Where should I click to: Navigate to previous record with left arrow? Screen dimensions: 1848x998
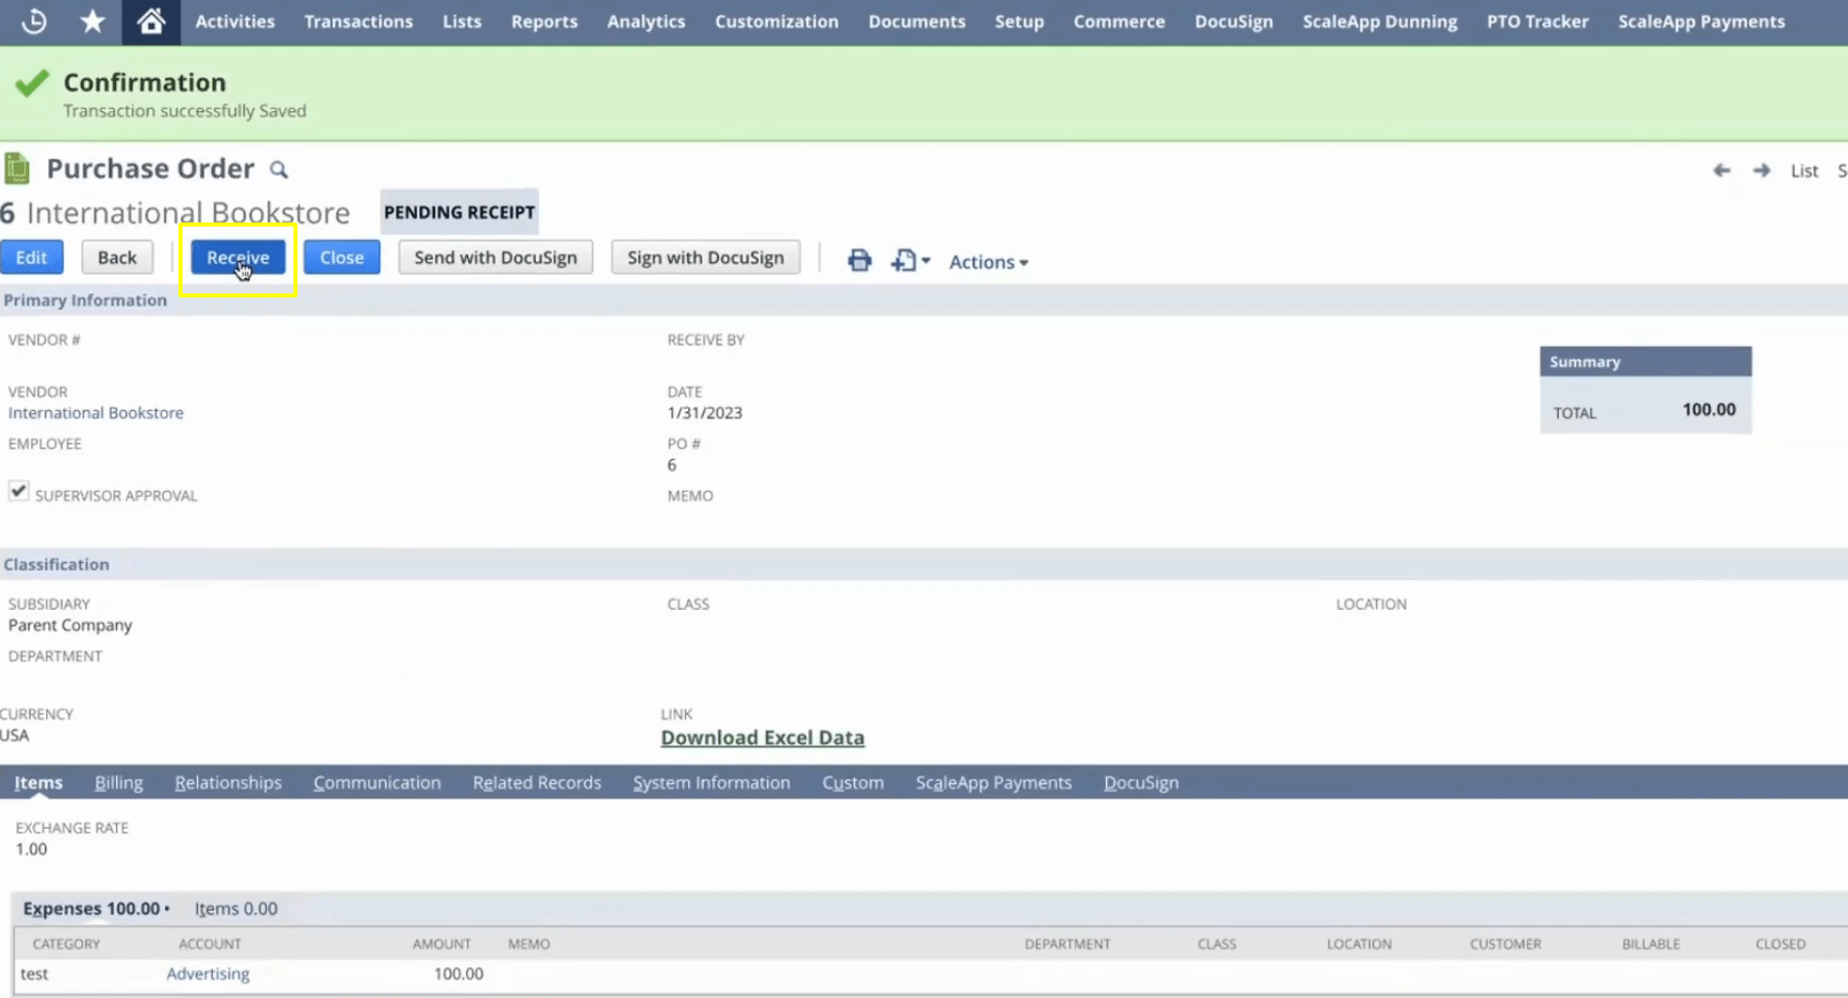tap(1721, 170)
